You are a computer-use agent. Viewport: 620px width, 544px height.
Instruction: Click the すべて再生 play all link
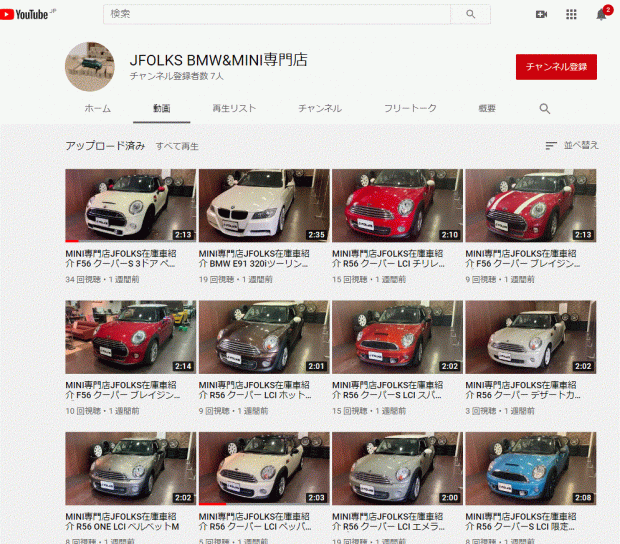click(x=177, y=146)
